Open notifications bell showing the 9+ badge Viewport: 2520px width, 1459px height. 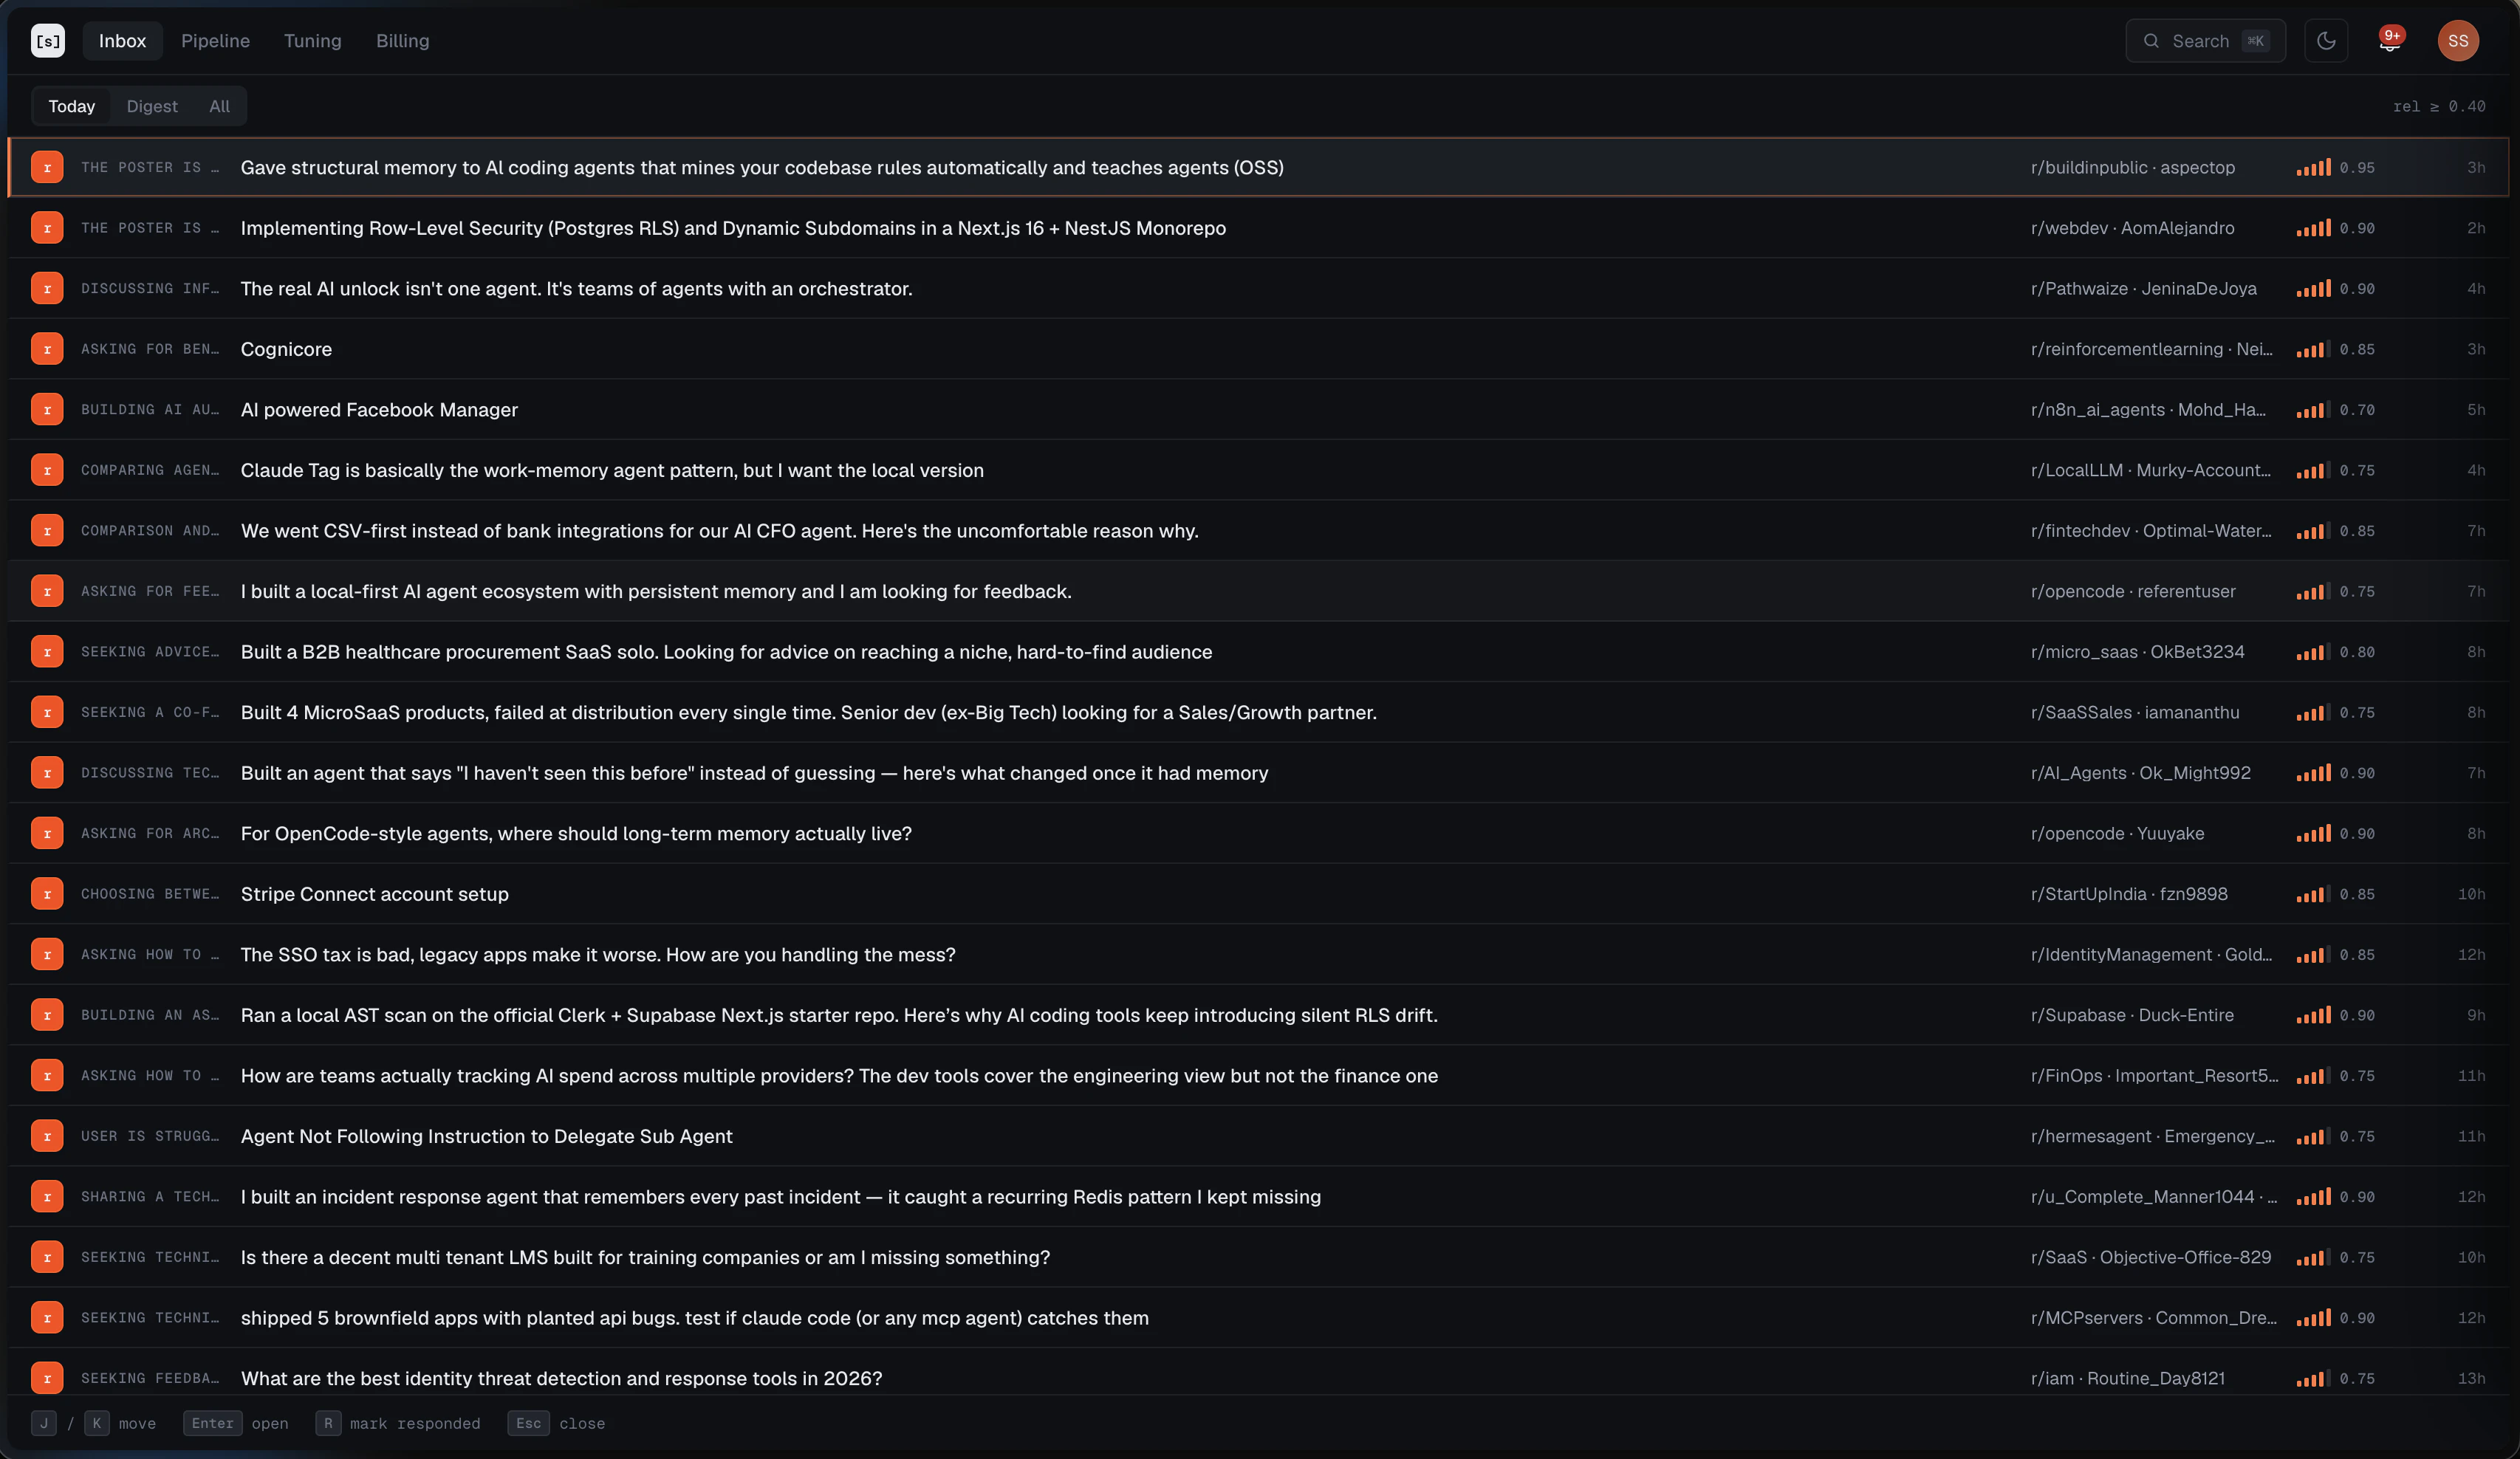pyautogui.click(x=2390, y=41)
